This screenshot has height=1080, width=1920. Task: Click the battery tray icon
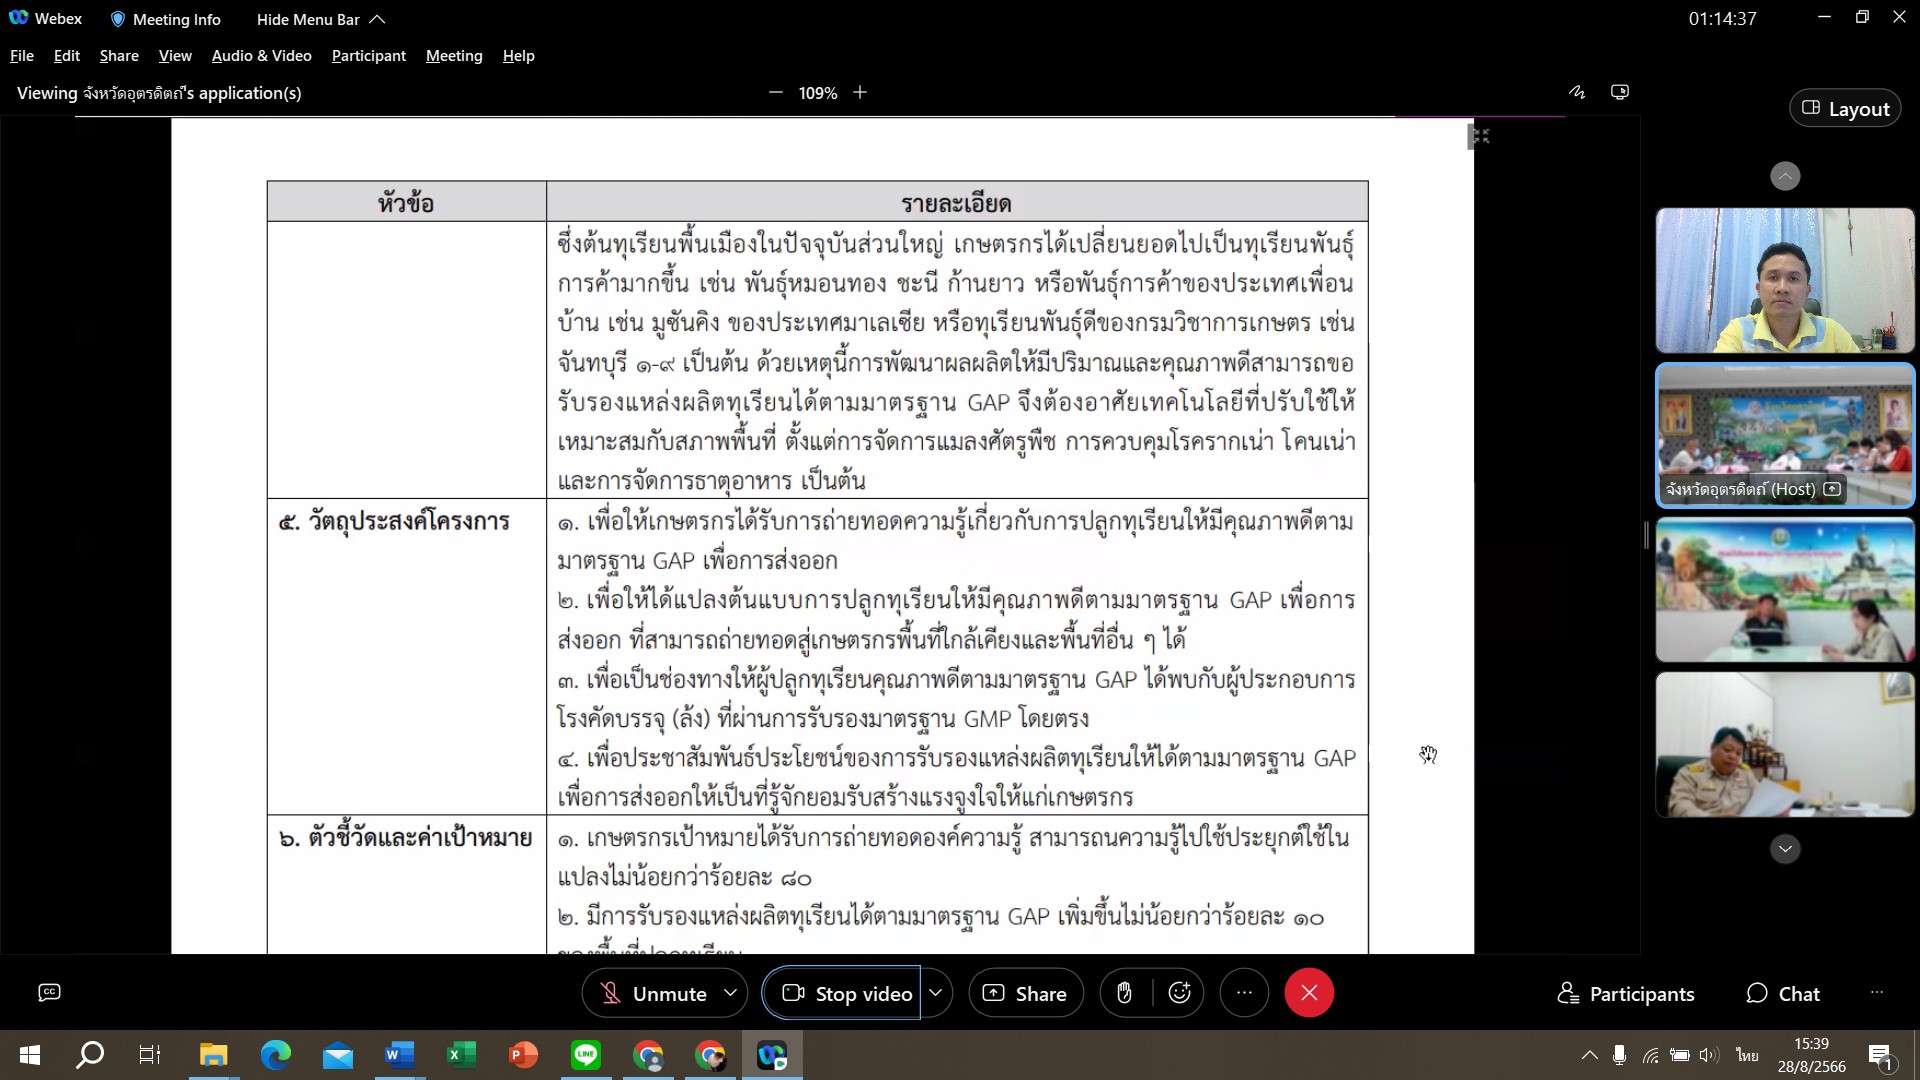click(1681, 1055)
